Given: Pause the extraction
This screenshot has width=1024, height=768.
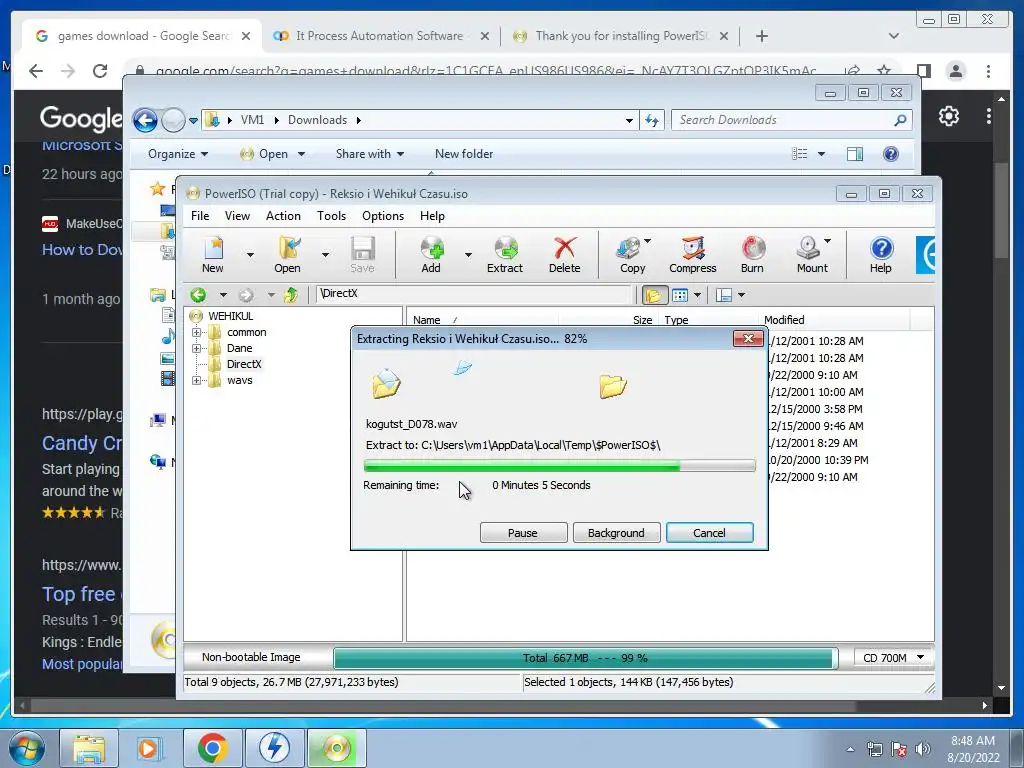Looking at the screenshot, I should pyautogui.click(x=523, y=533).
